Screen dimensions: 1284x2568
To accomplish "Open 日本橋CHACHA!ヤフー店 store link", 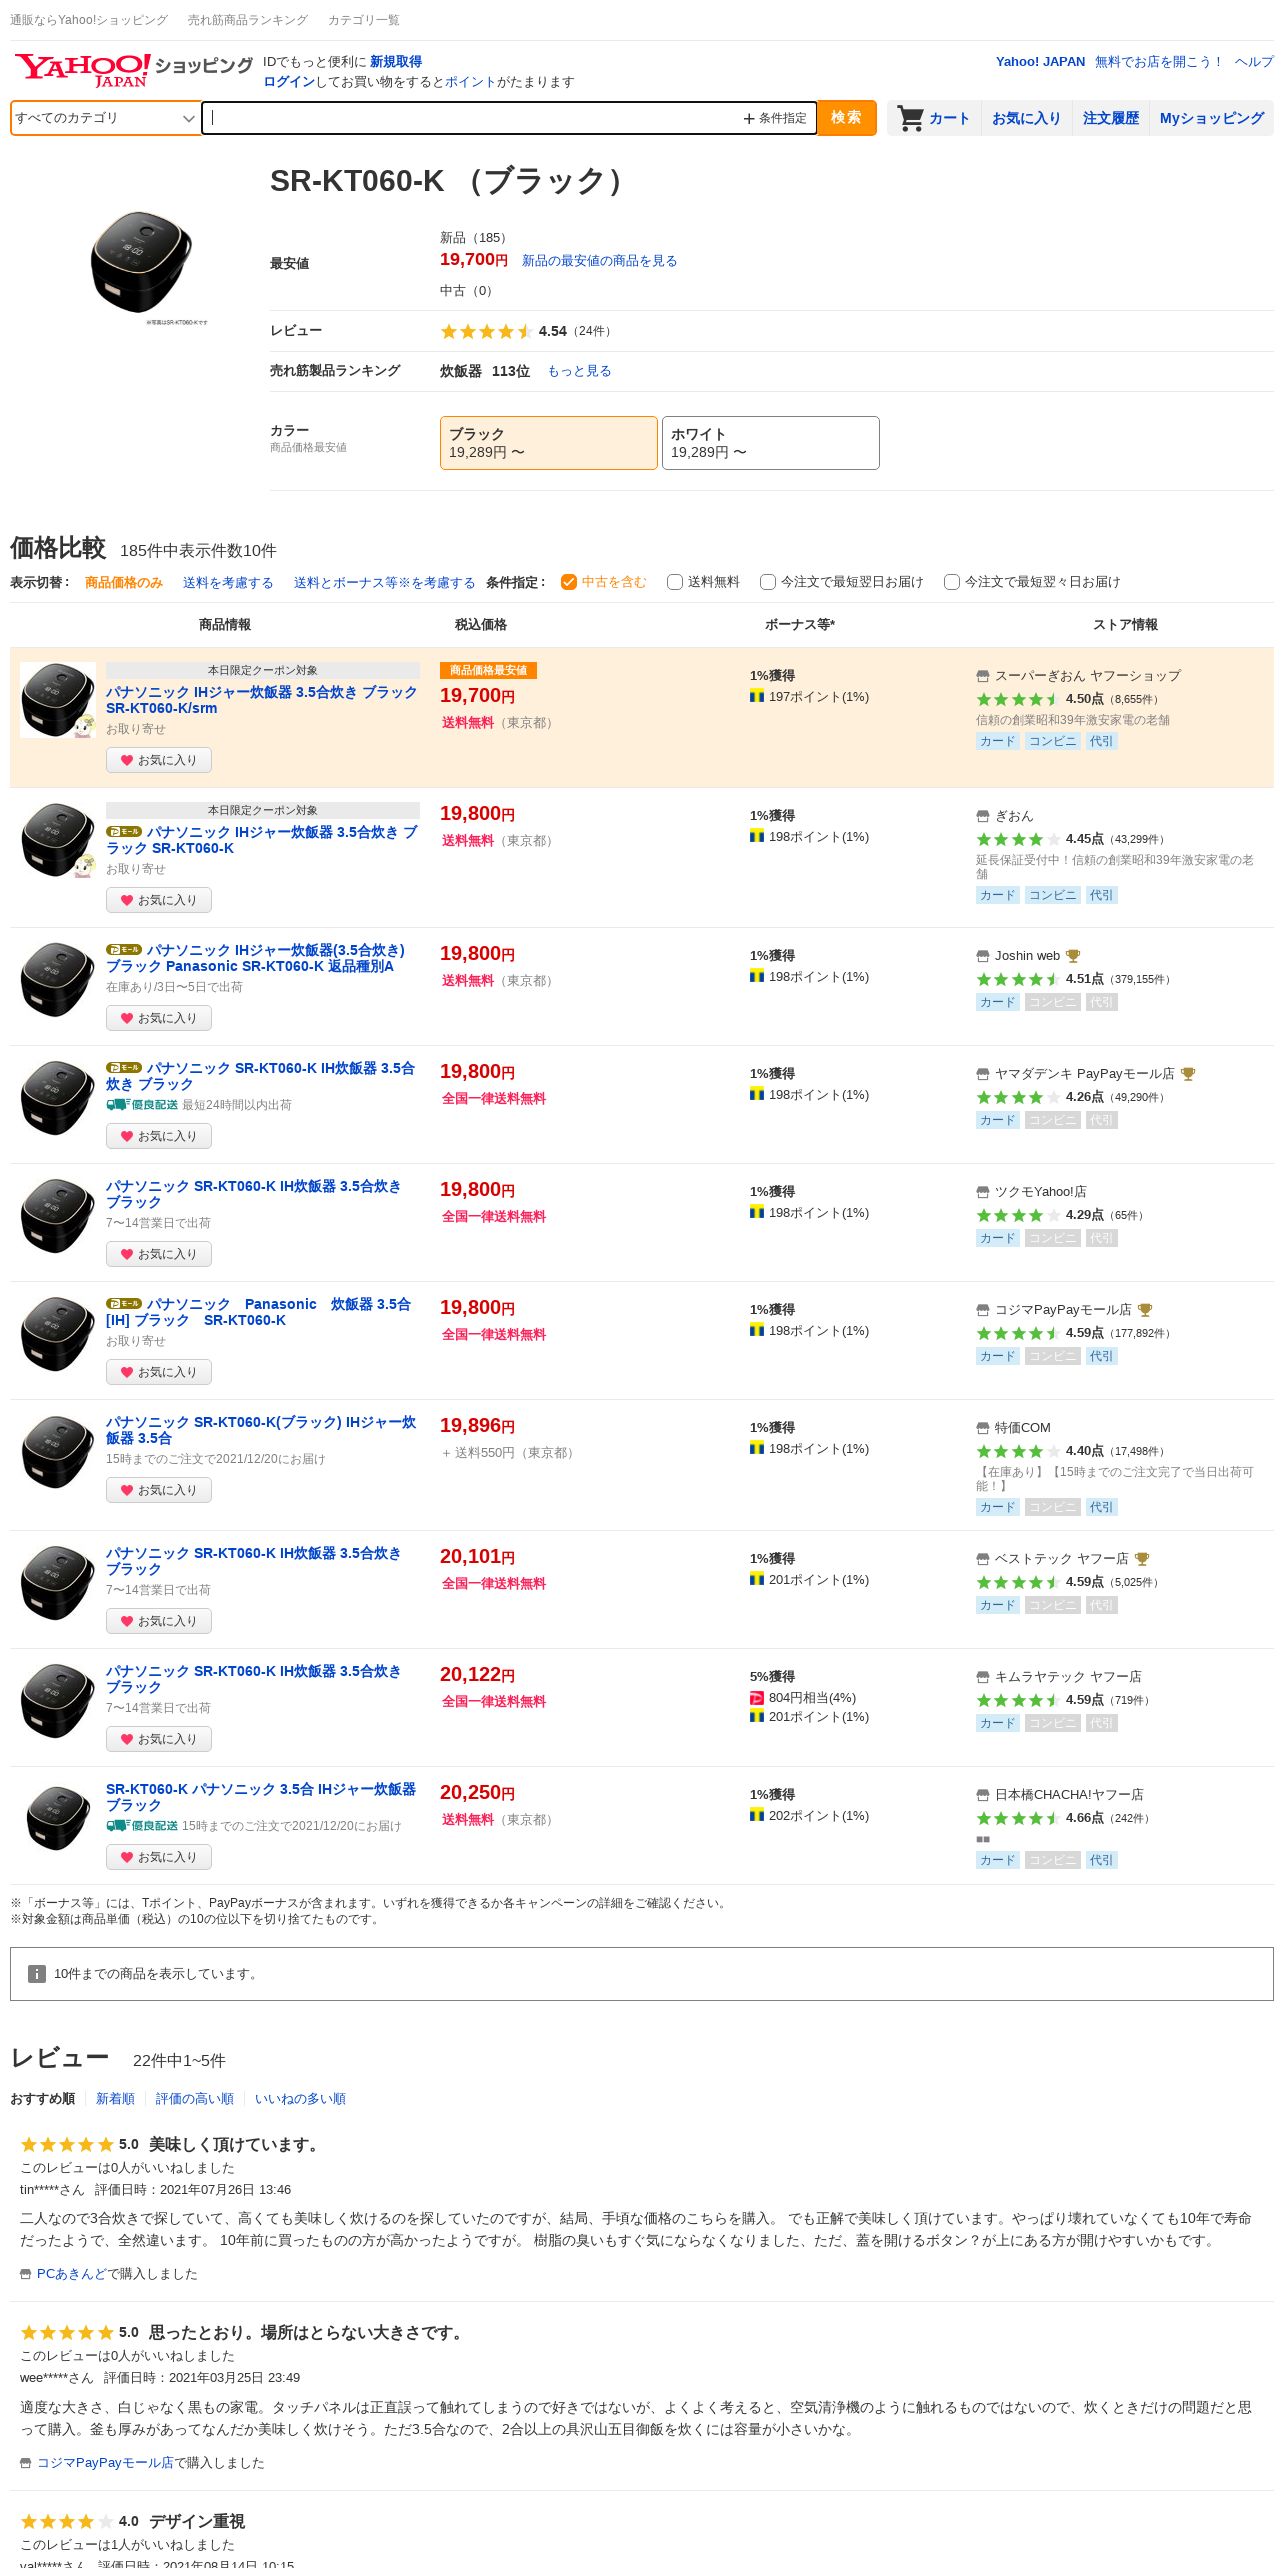I will click(x=1069, y=1795).
